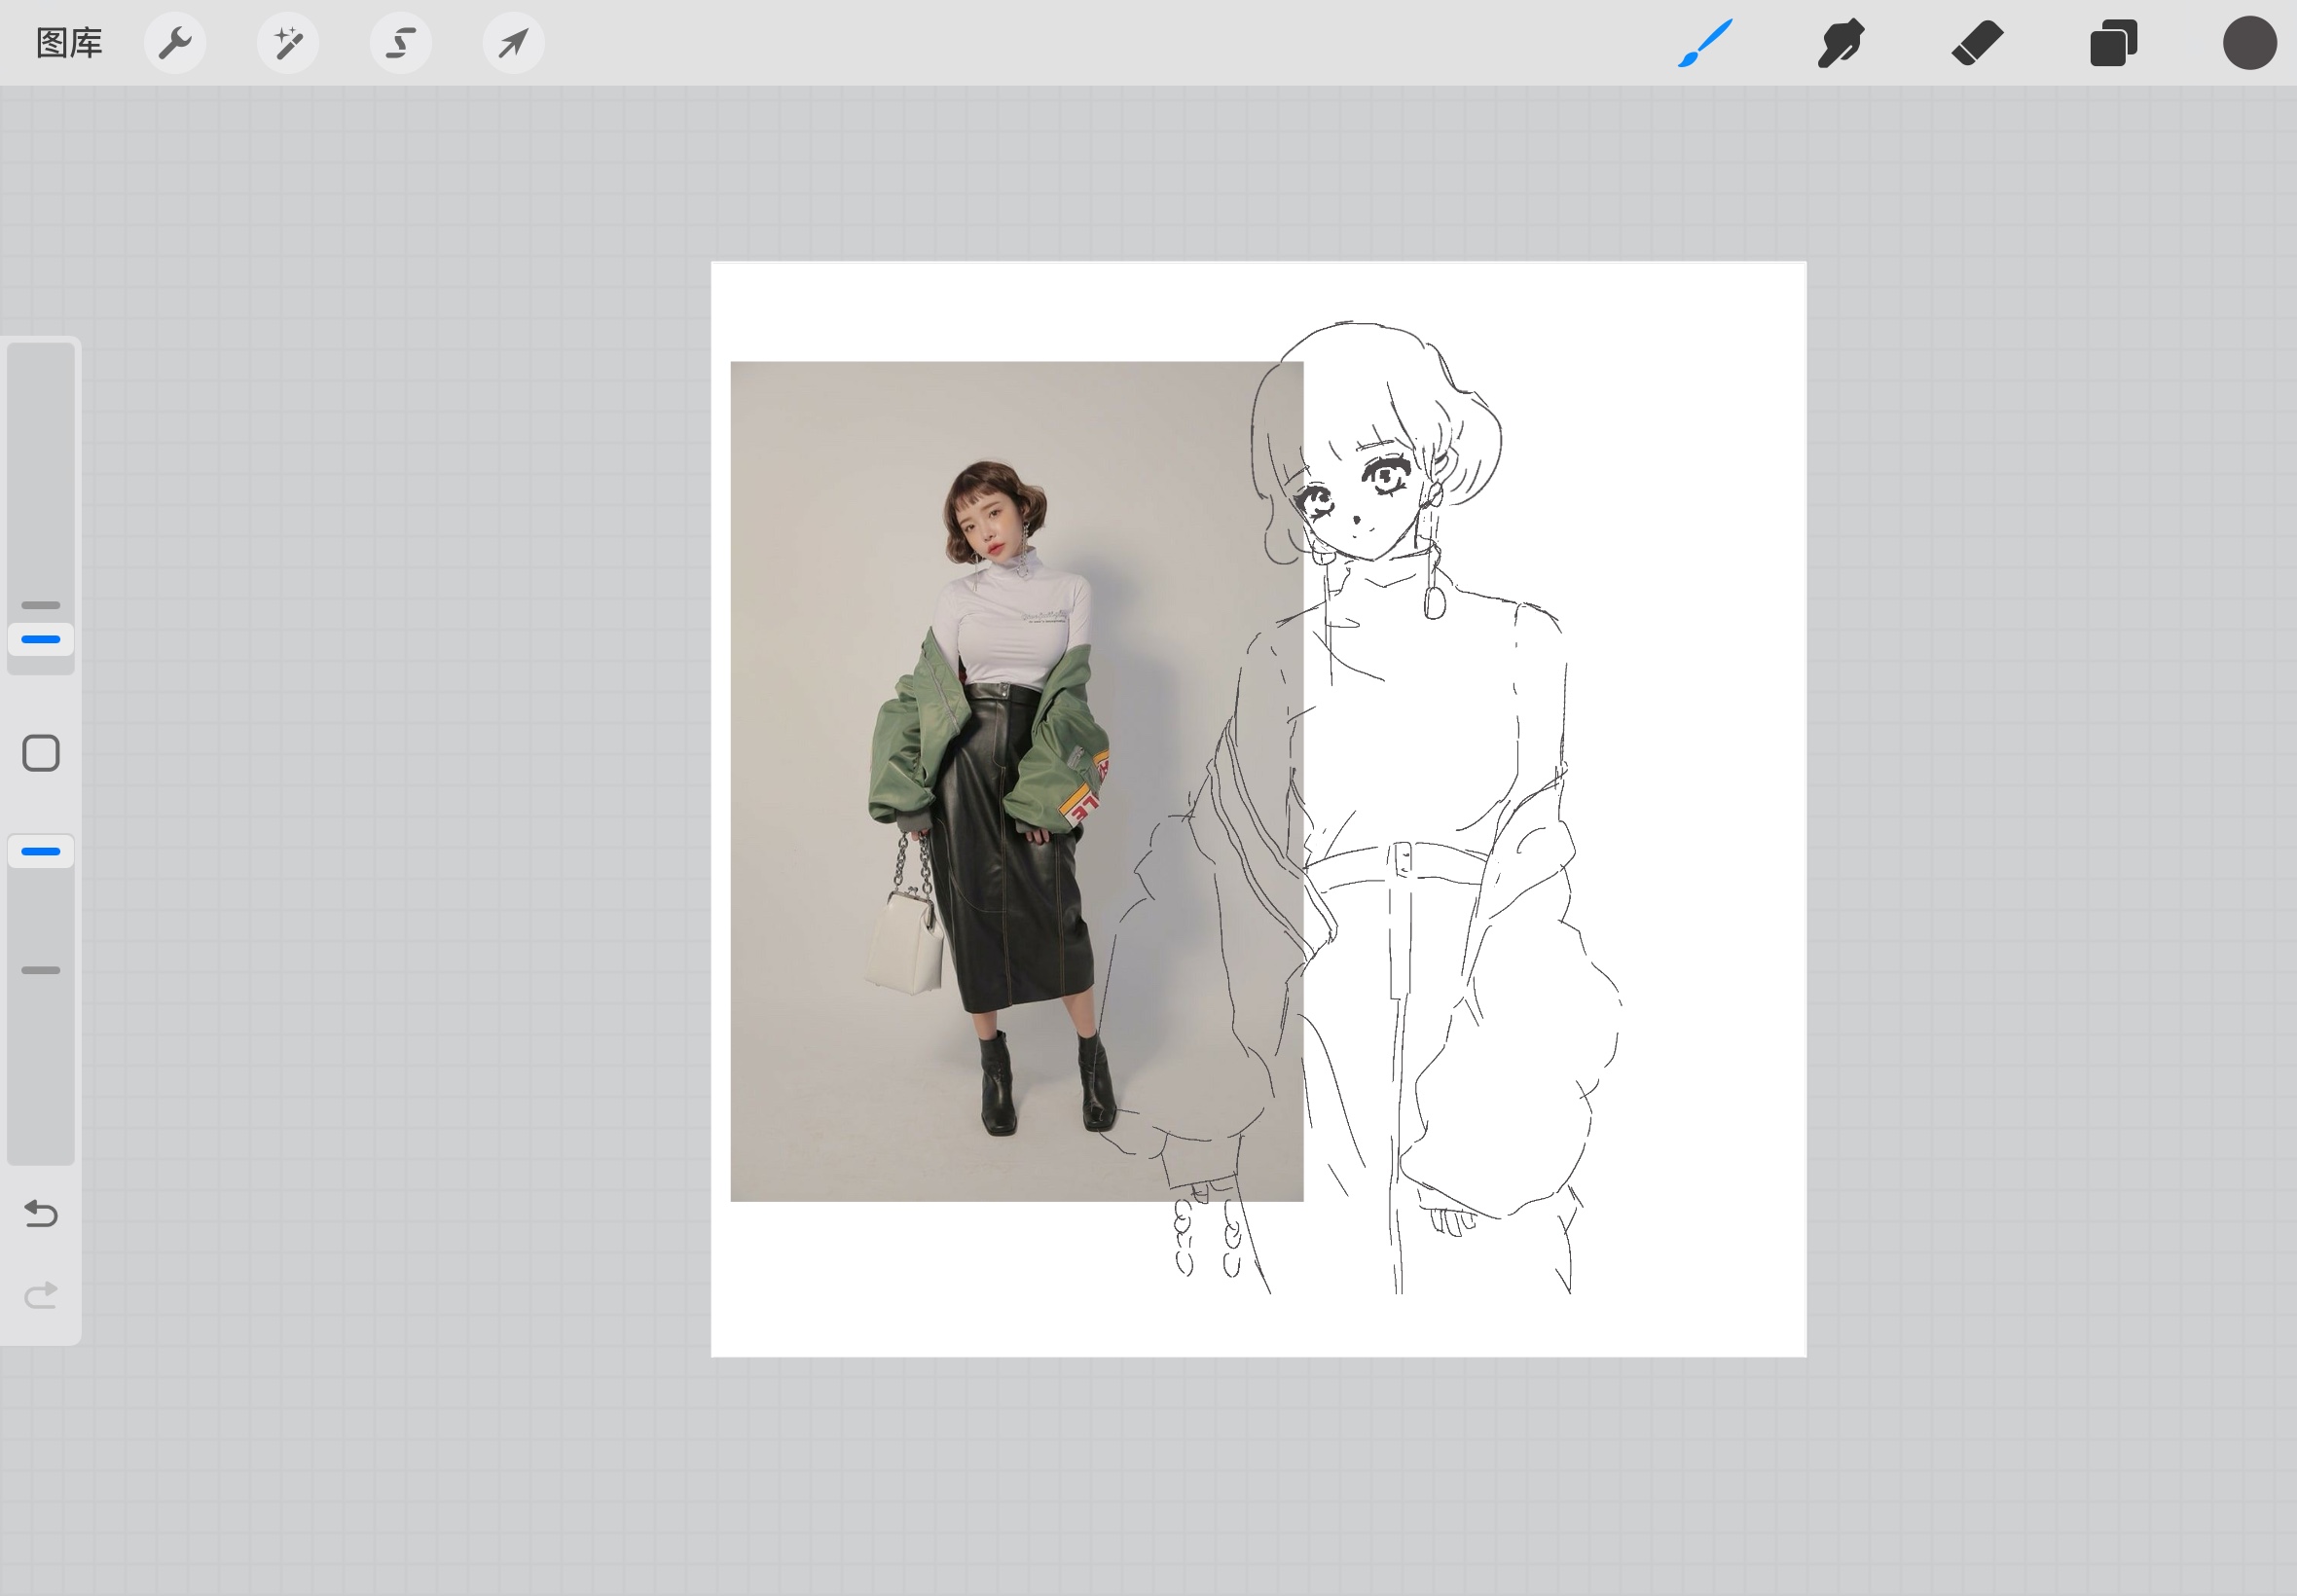Redo the last undone stroke
Screen dimensions: 2297x1596
(41, 1295)
